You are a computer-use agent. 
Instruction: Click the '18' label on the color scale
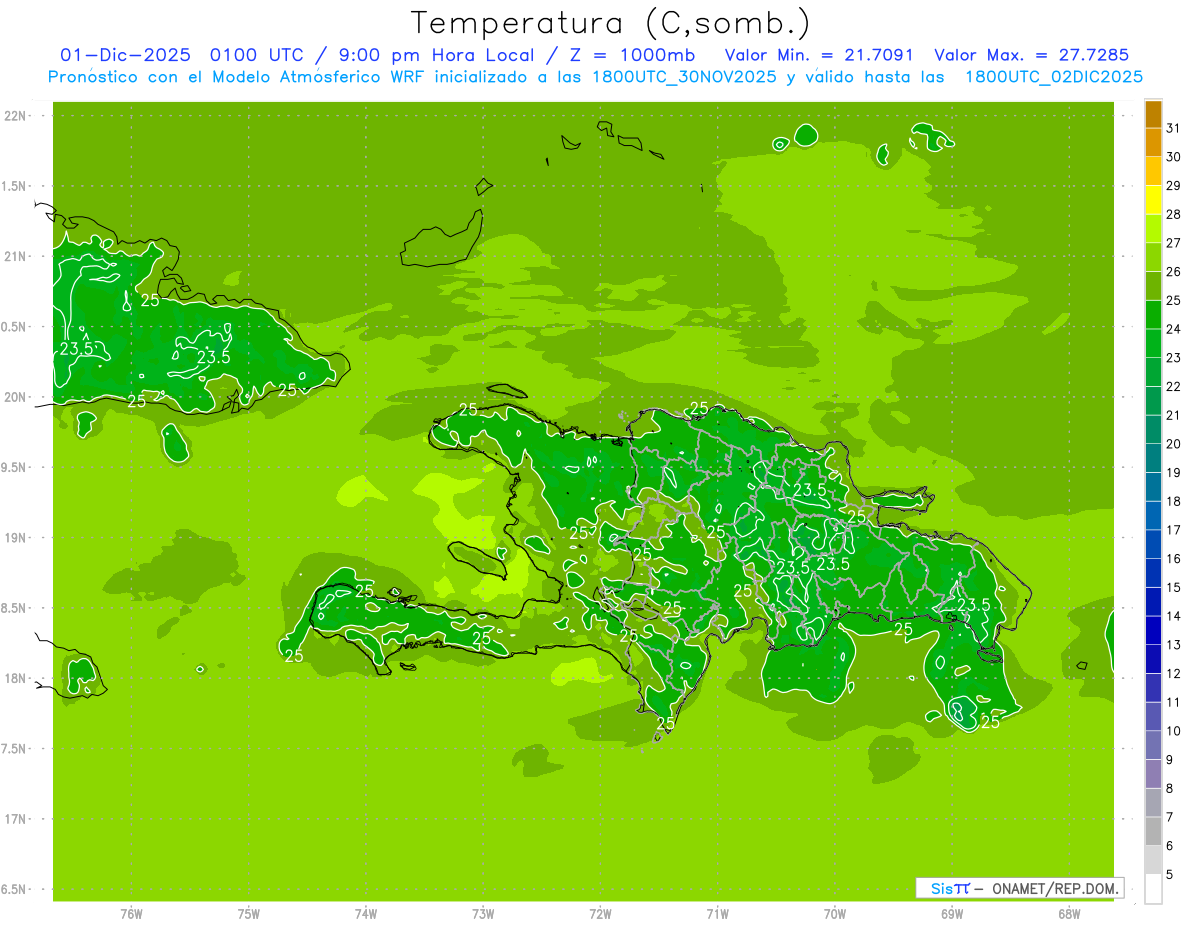(1173, 501)
